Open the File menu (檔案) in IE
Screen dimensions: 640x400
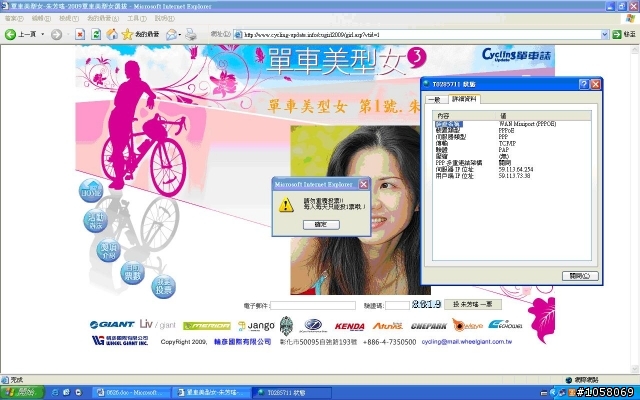(x=14, y=18)
